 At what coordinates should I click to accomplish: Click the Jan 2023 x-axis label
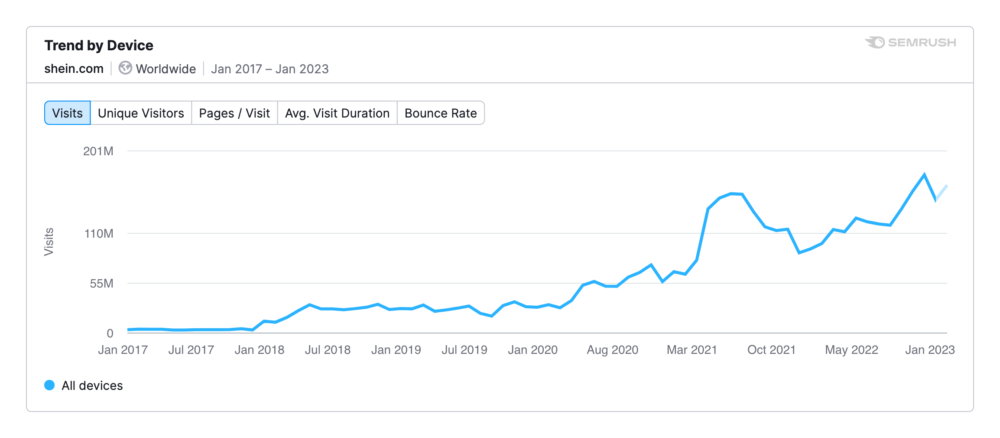[x=930, y=350]
